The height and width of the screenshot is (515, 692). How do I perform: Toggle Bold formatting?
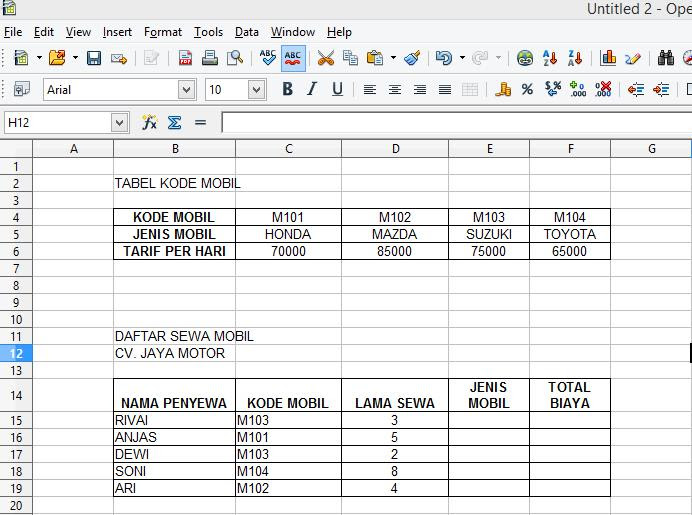click(x=287, y=89)
